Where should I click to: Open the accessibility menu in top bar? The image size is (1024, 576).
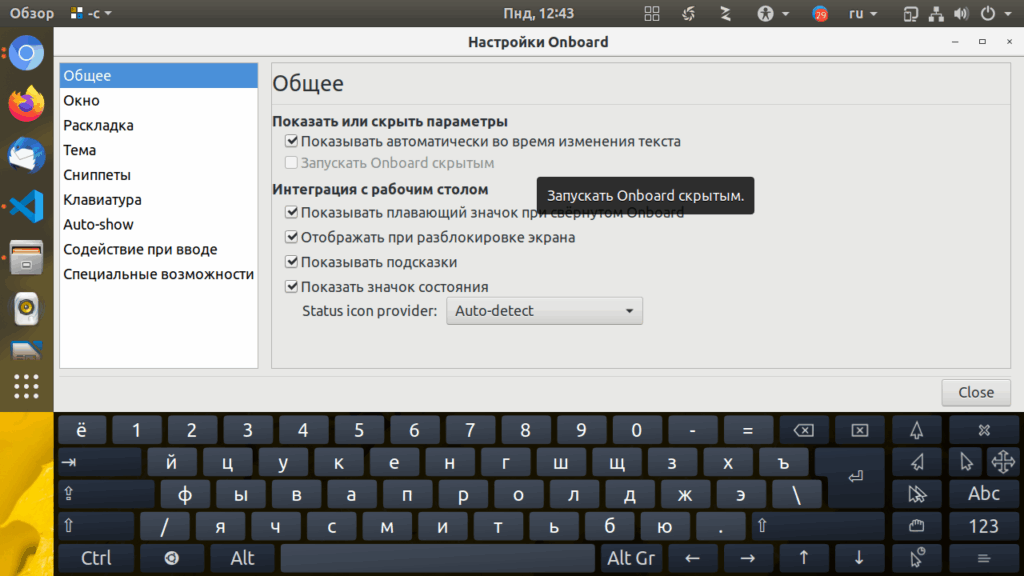(x=773, y=13)
